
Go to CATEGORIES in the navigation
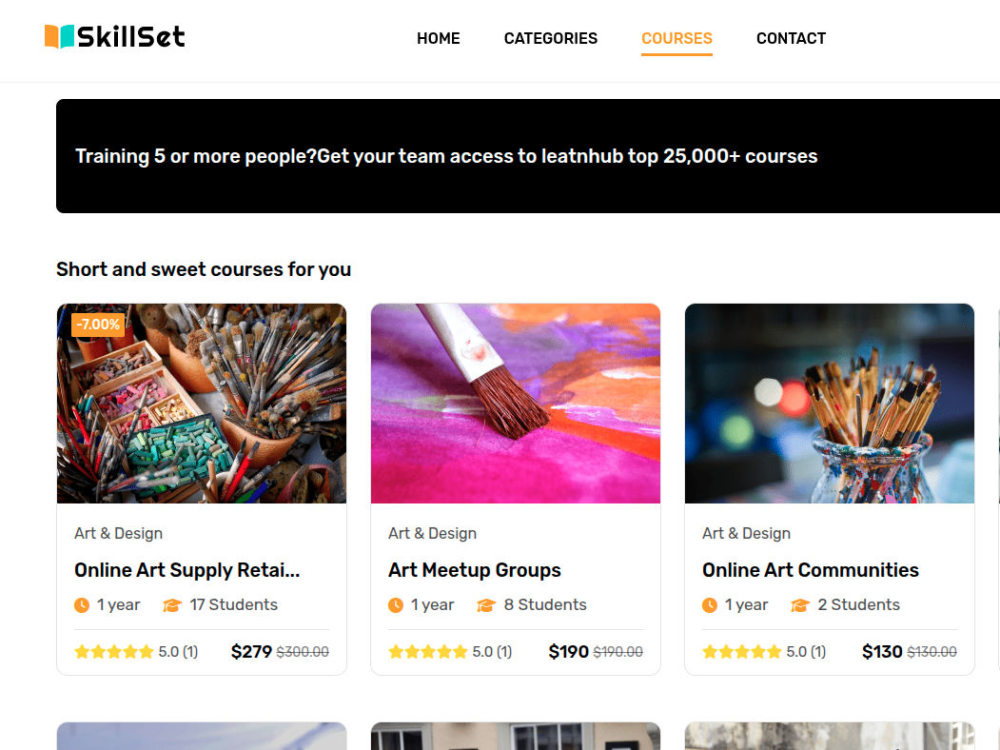tap(550, 38)
